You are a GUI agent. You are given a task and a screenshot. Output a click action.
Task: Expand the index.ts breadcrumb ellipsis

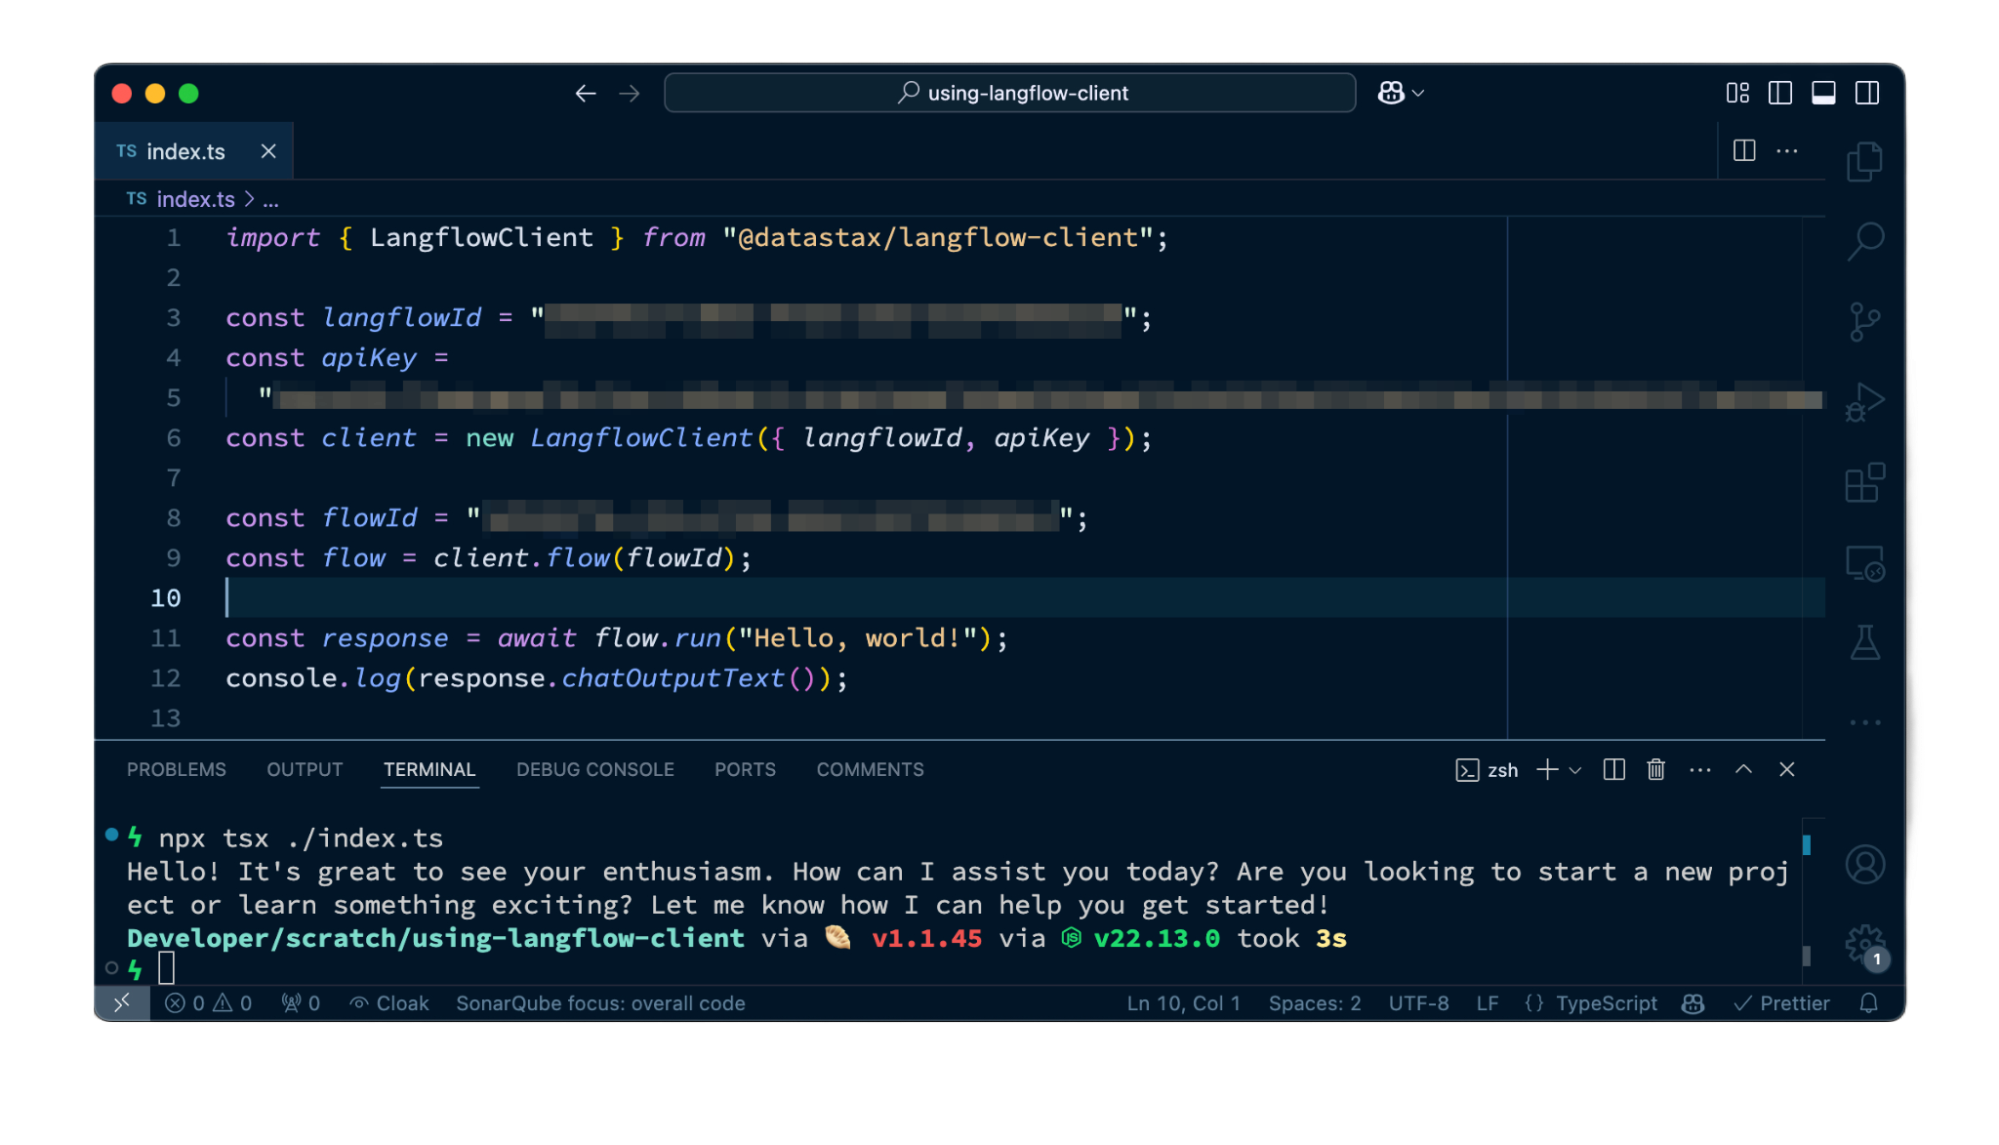(270, 198)
